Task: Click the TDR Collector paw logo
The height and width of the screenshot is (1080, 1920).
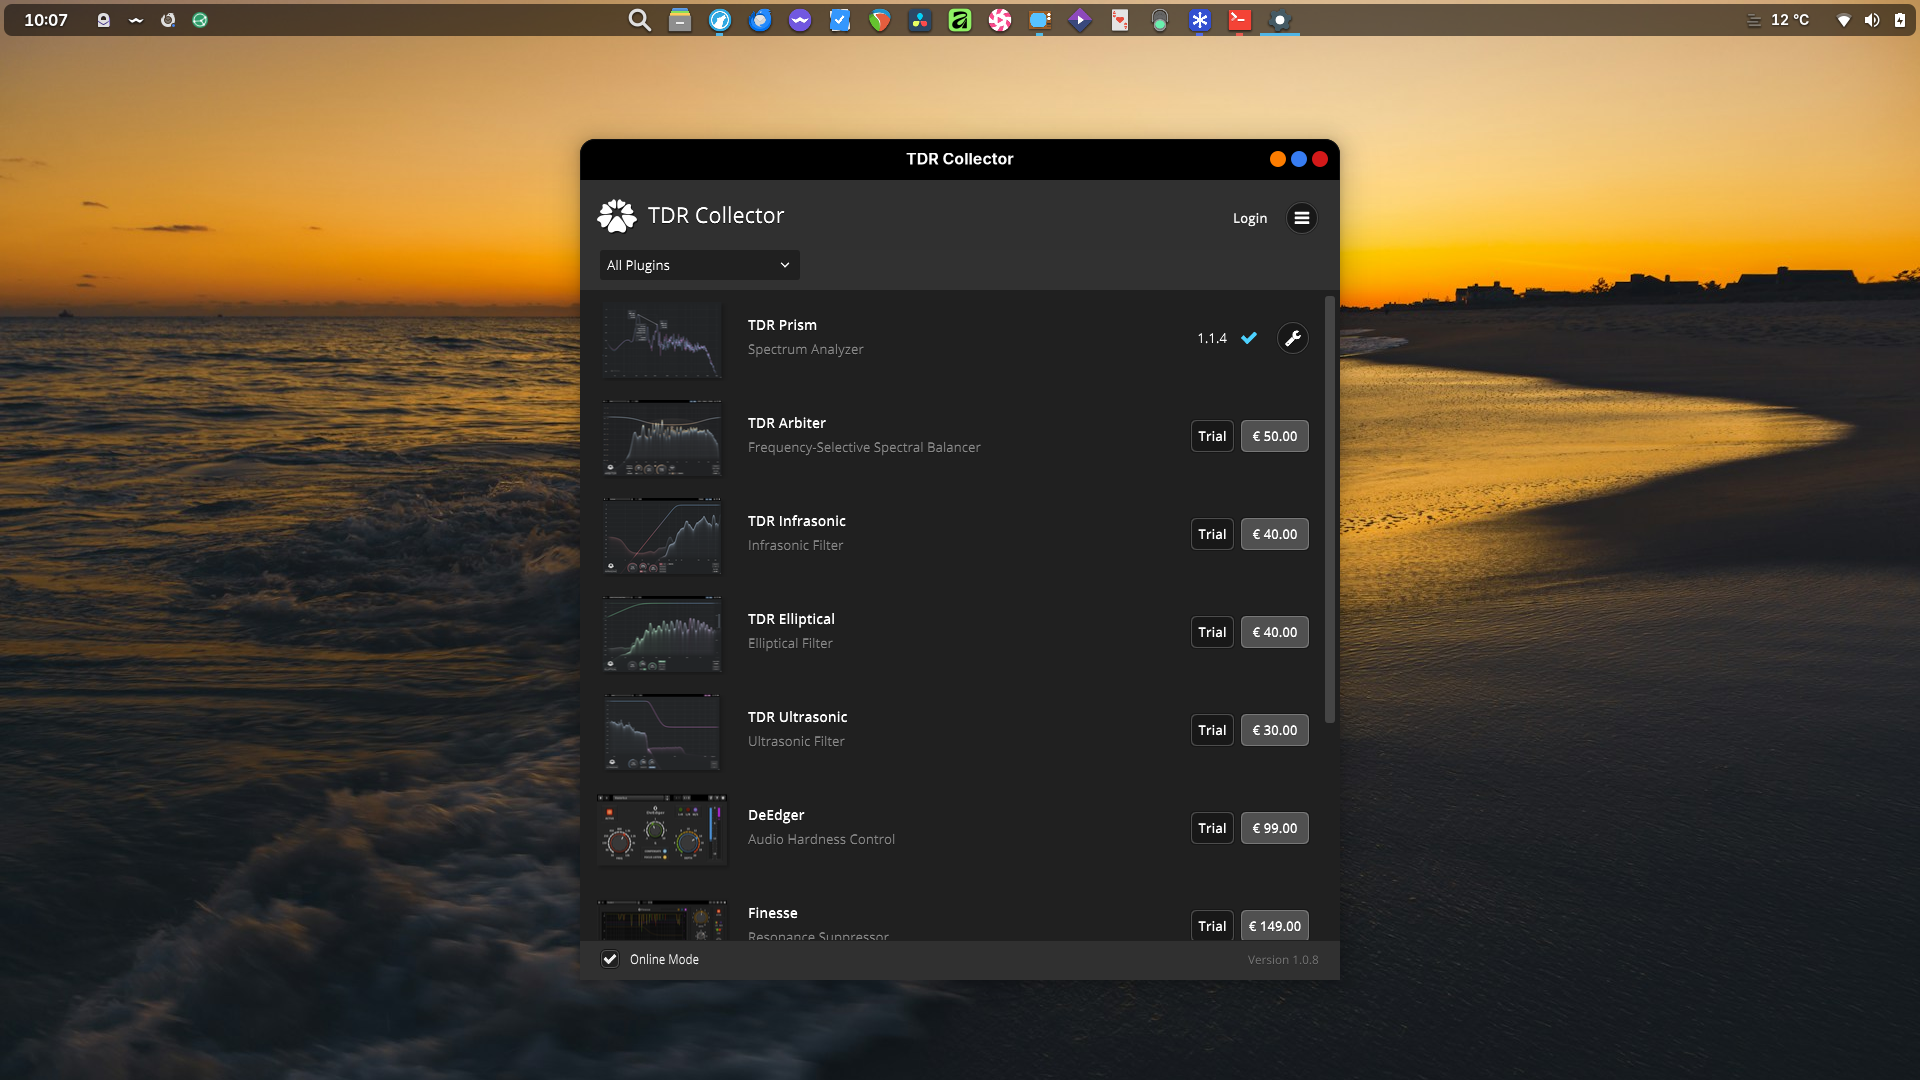Action: coord(617,215)
